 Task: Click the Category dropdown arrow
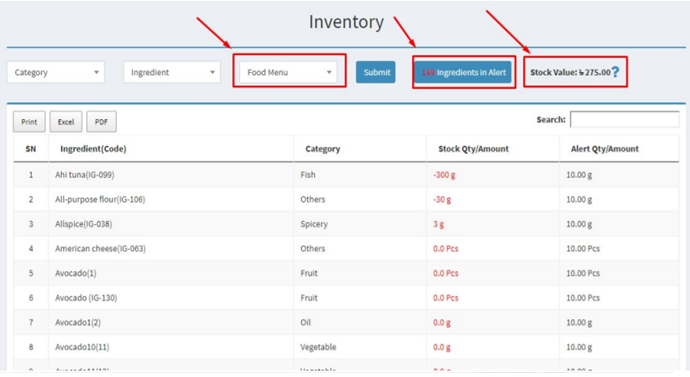click(x=96, y=72)
